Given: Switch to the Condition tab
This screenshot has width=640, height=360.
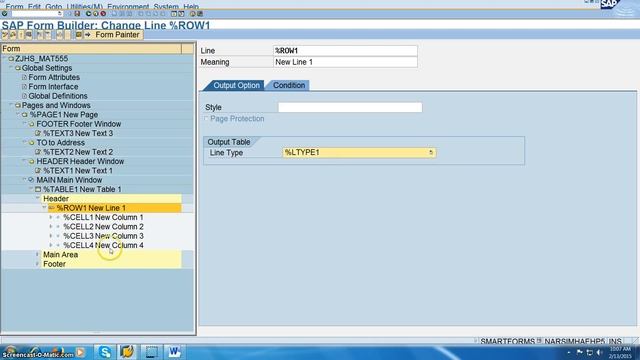Looking at the screenshot, I should (x=289, y=85).
